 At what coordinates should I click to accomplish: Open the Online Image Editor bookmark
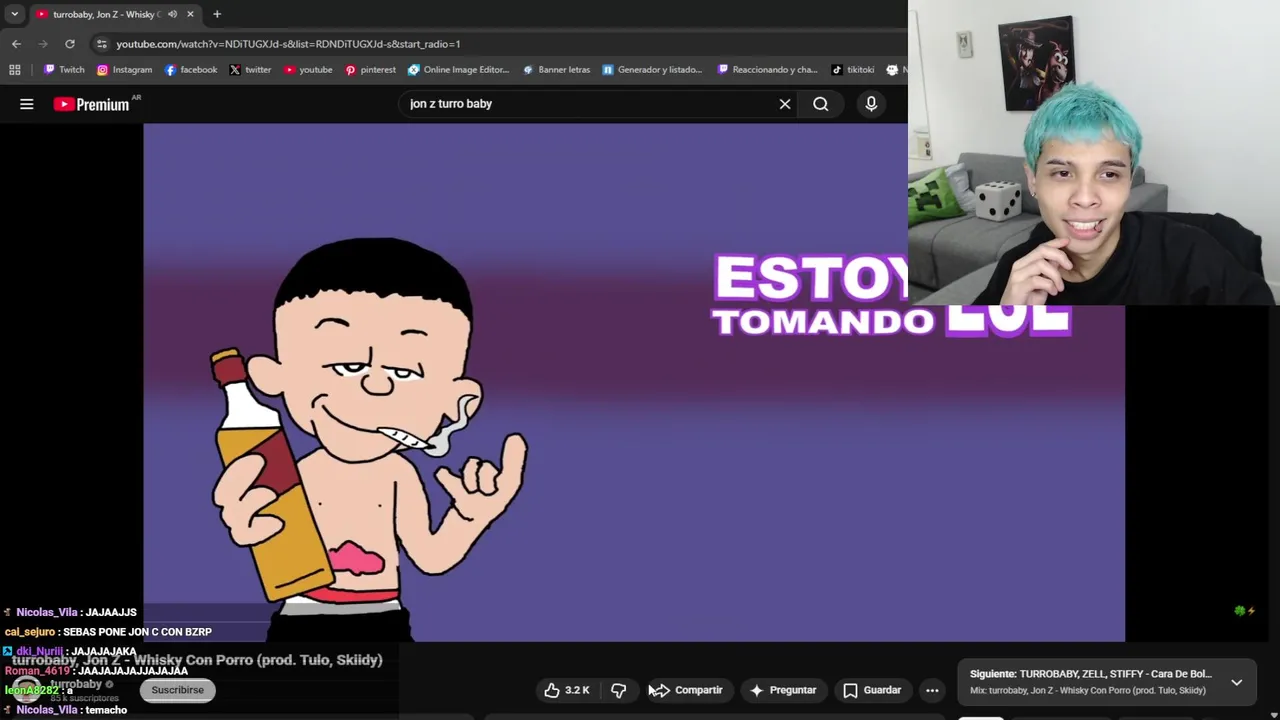click(x=459, y=70)
